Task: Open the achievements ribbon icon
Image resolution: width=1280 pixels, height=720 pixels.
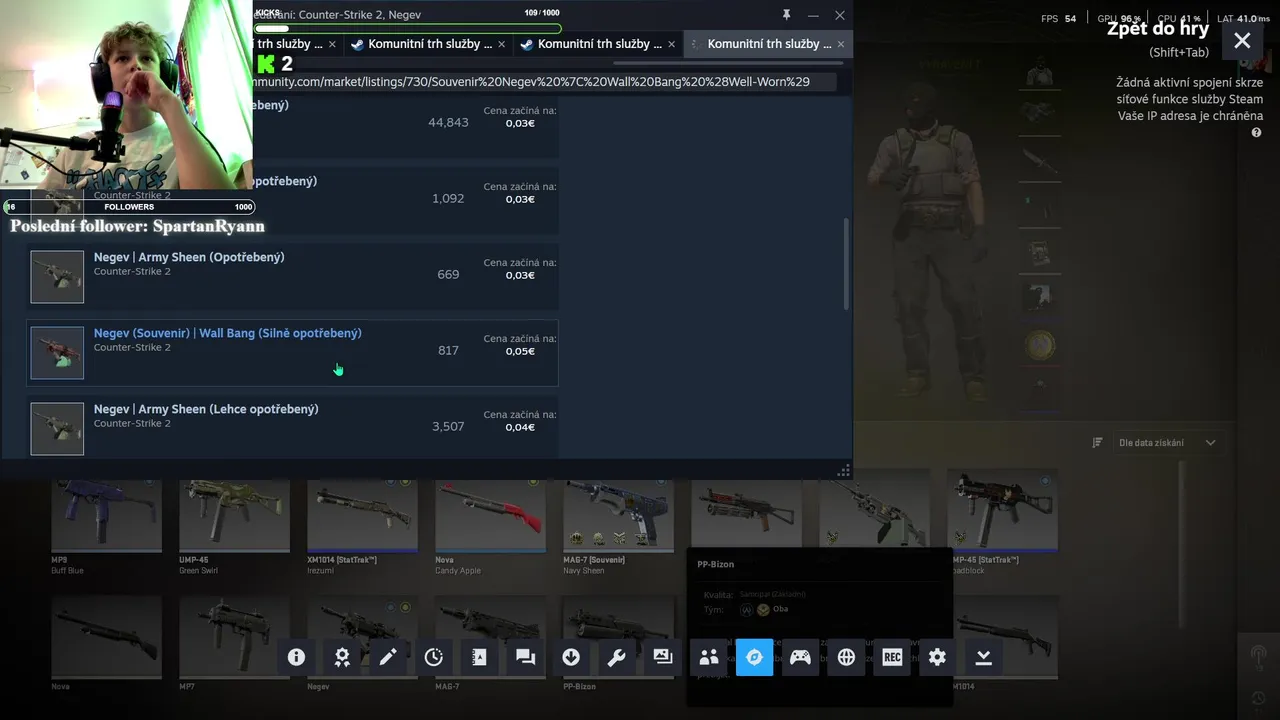Action: 342,657
